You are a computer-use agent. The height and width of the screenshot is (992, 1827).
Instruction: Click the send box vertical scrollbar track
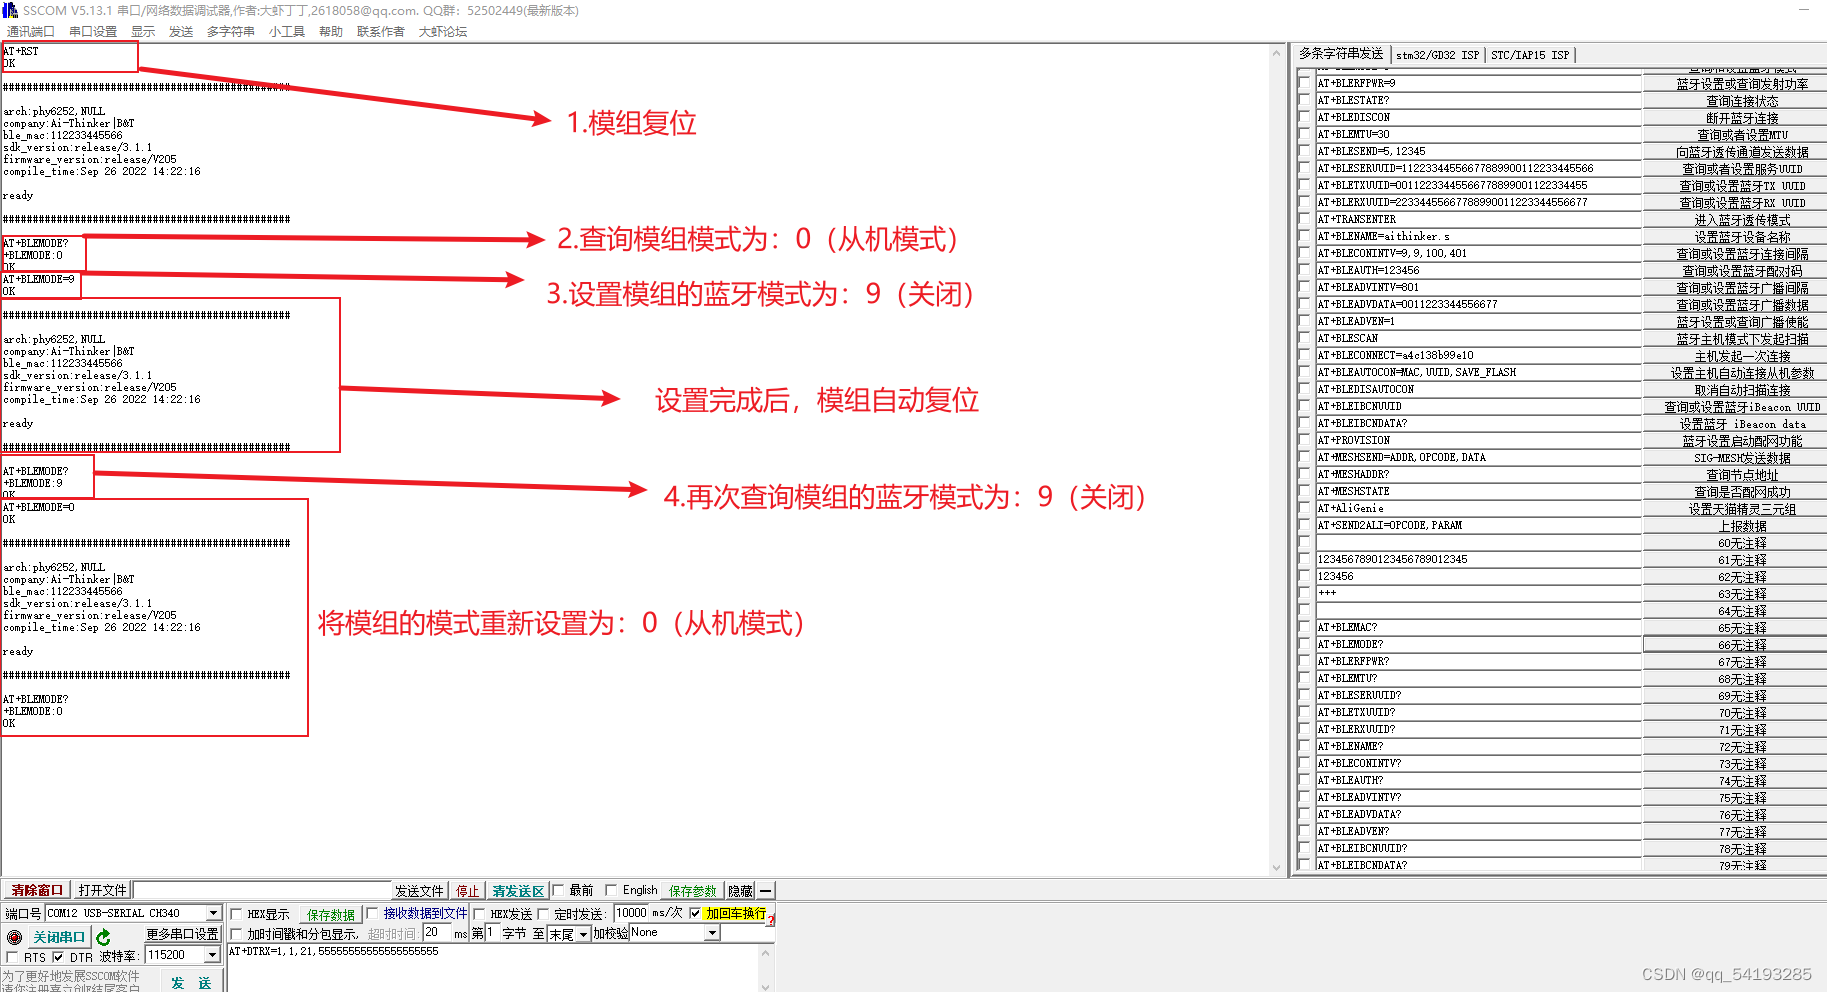tap(766, 968)
